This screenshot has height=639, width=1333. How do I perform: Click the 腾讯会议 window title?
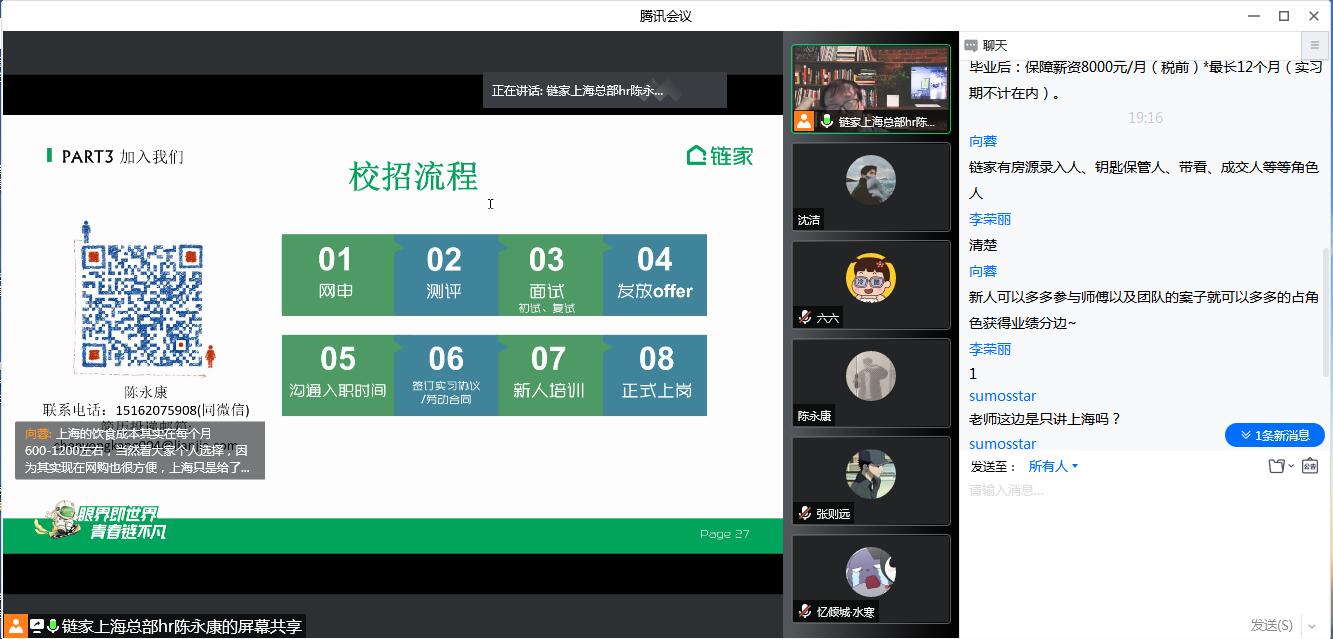(666, 16)
